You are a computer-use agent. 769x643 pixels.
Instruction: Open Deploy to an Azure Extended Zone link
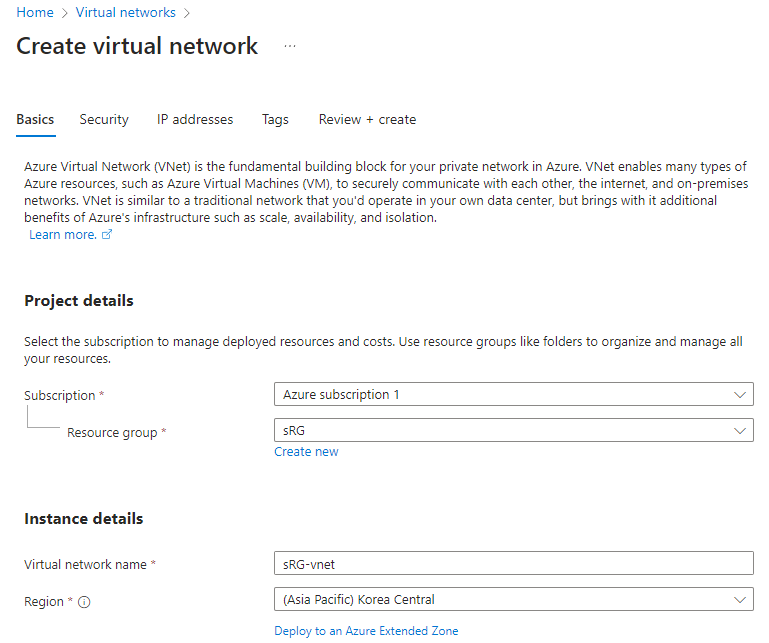[366, 631]
